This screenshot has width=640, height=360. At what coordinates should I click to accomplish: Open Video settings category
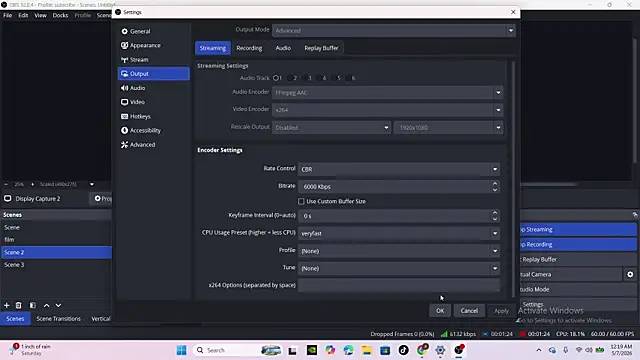click(x=154, y=102)
